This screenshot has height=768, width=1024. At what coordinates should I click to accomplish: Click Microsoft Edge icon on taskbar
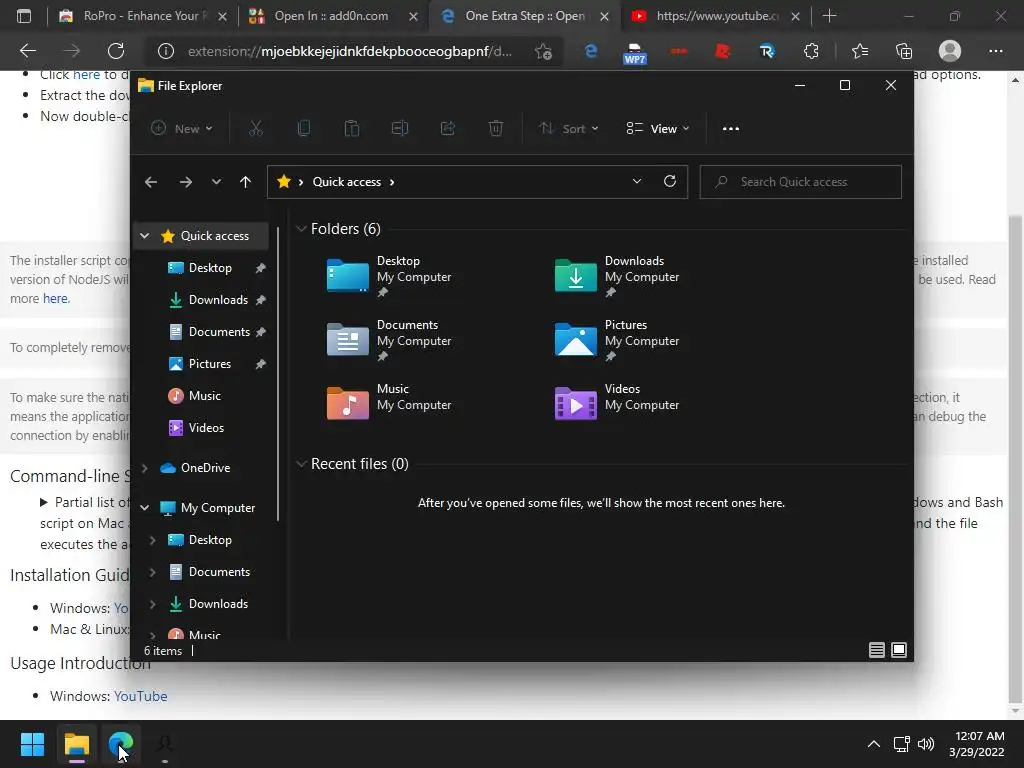coord(121,744)
